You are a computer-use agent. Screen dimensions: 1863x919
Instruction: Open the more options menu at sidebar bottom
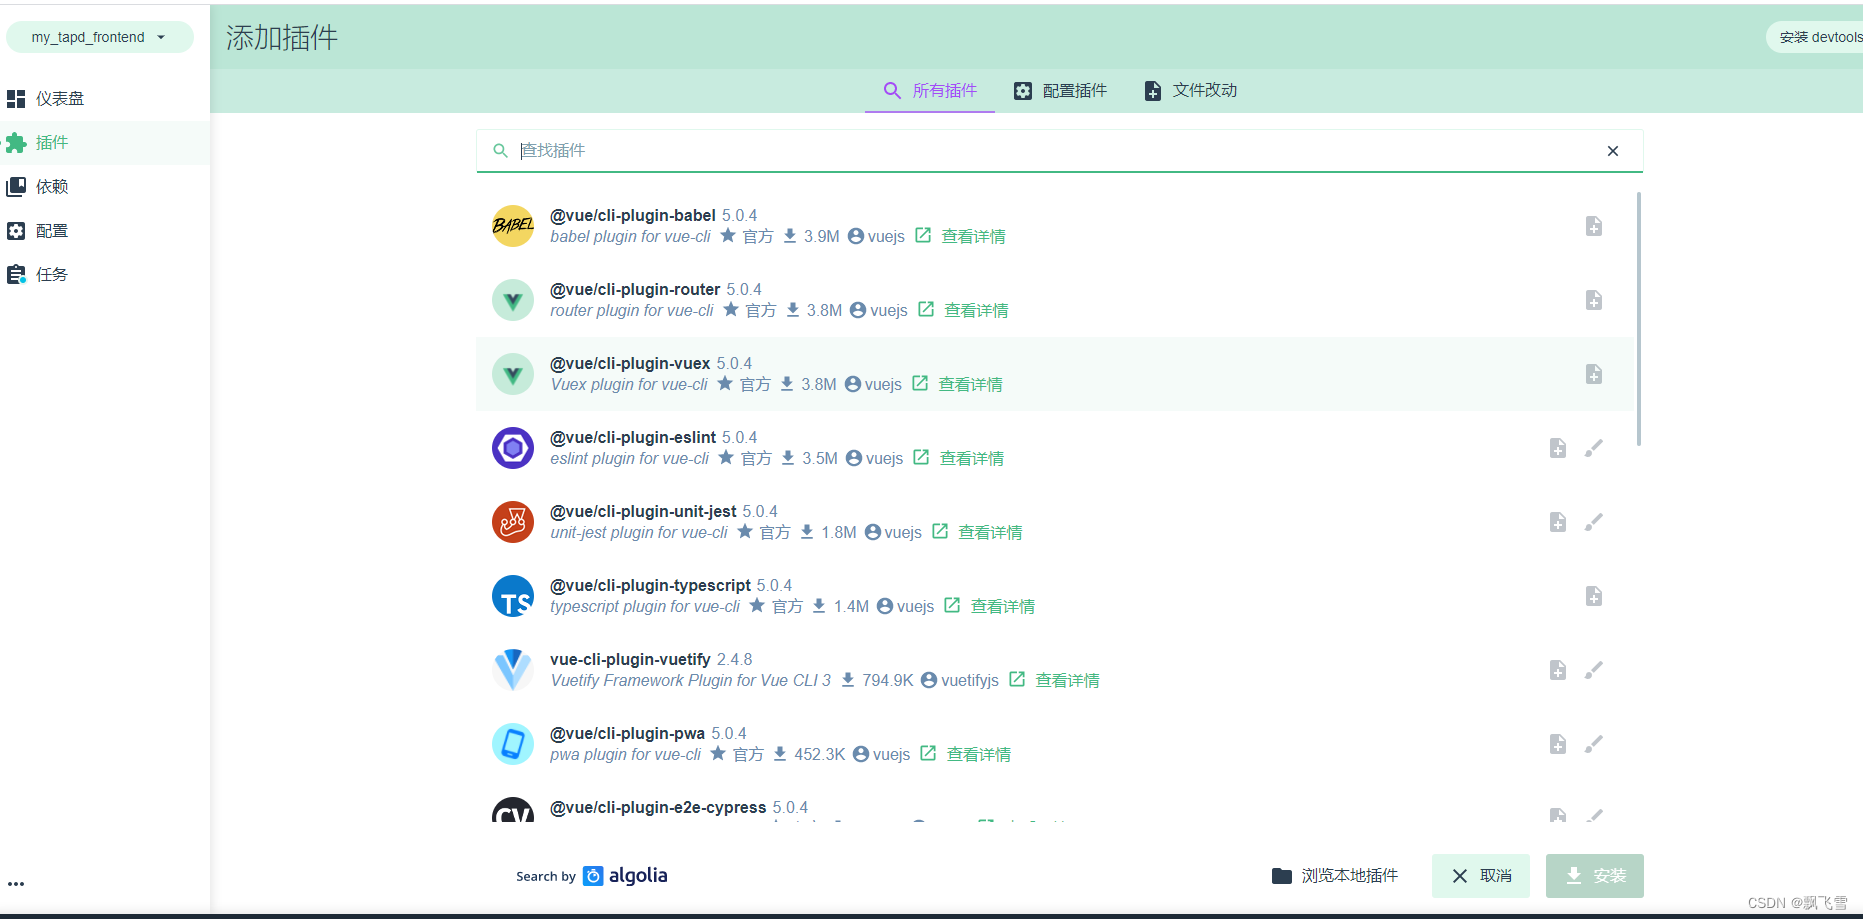pyautogui.click(x=16, y=884)
